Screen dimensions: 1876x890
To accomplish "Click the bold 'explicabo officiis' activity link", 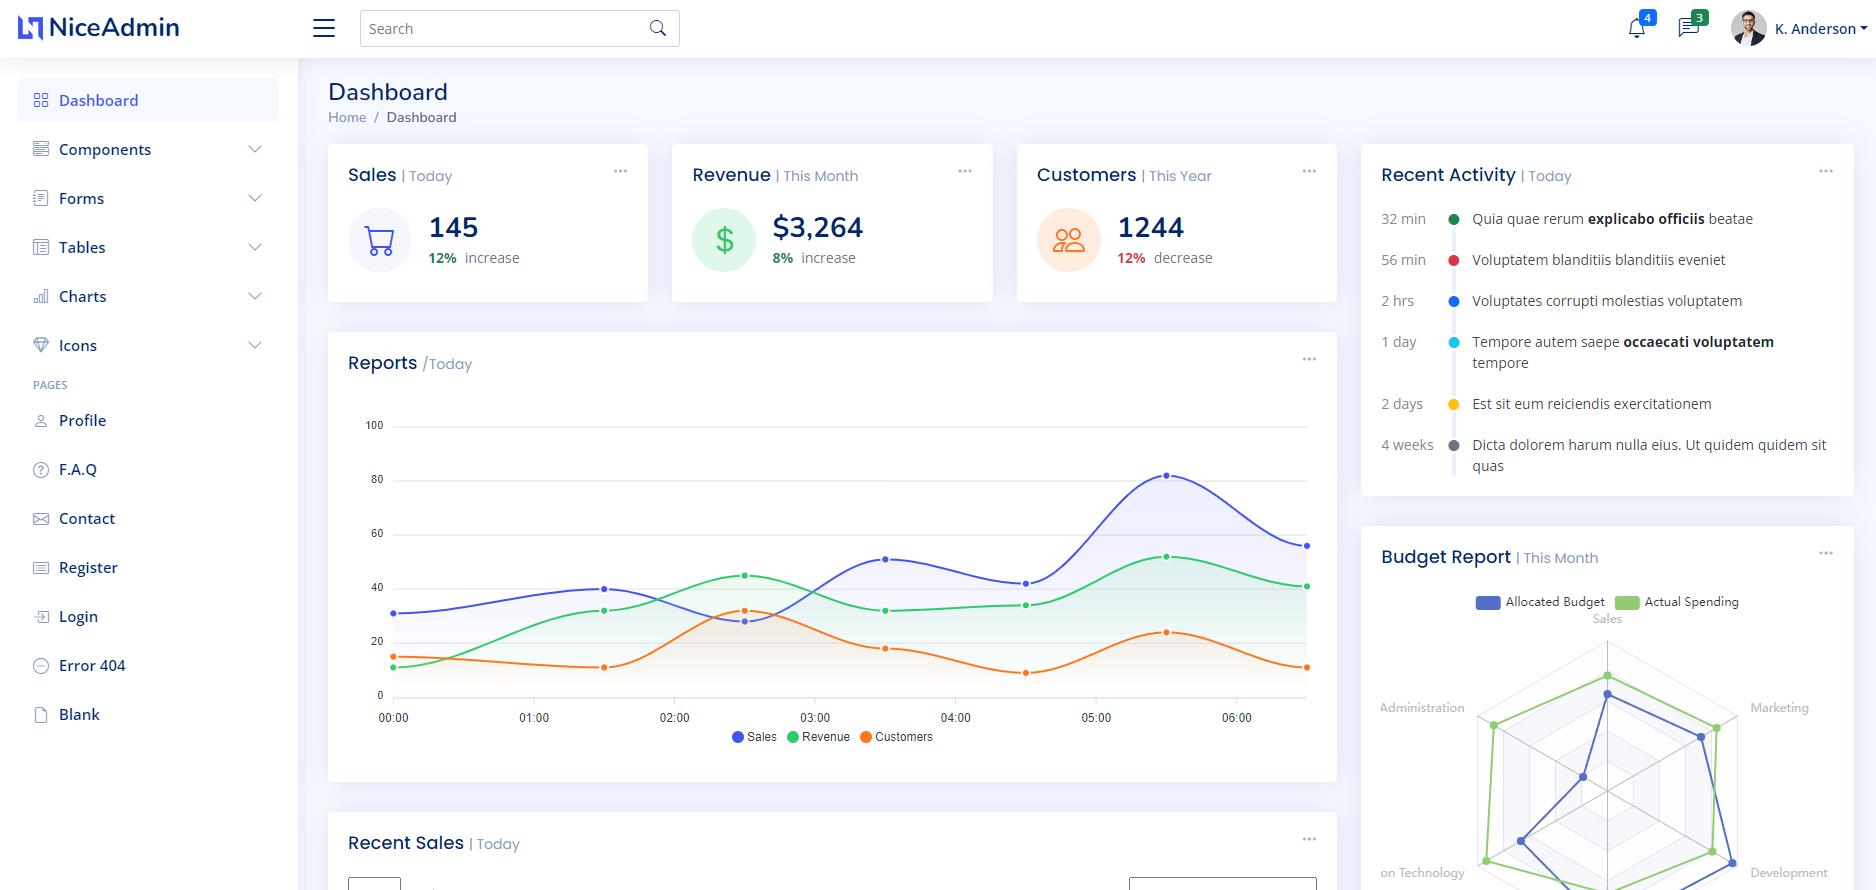I will 1646,219.
